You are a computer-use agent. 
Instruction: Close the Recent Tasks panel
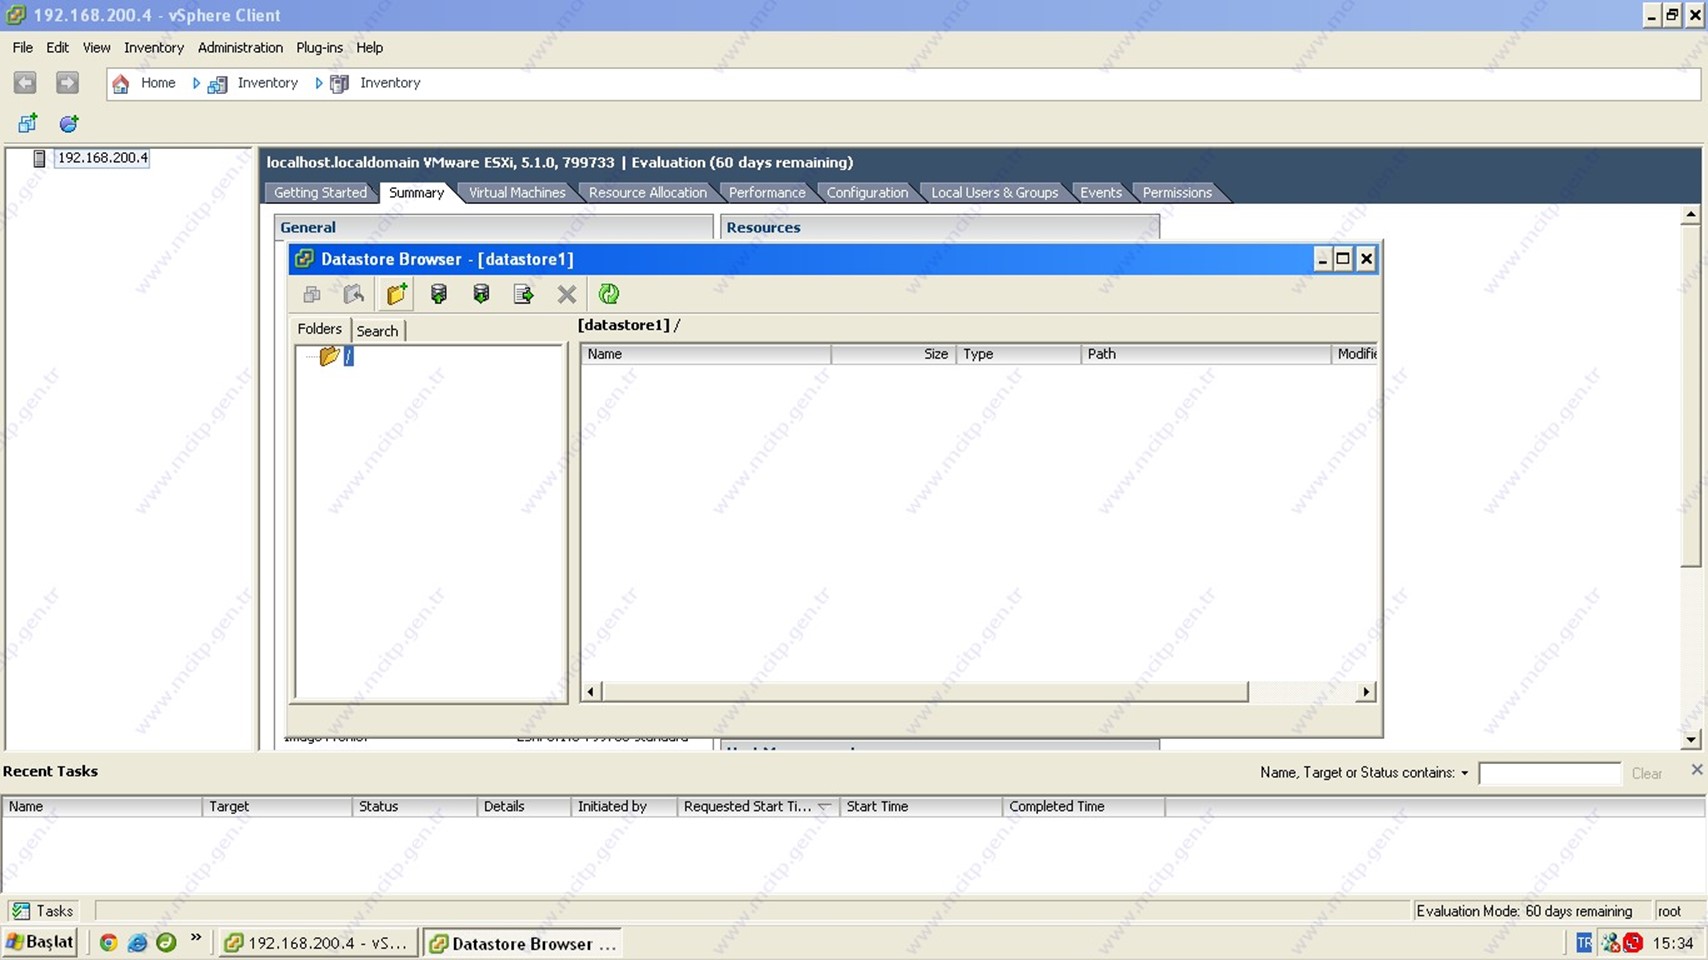point(1696,769)
